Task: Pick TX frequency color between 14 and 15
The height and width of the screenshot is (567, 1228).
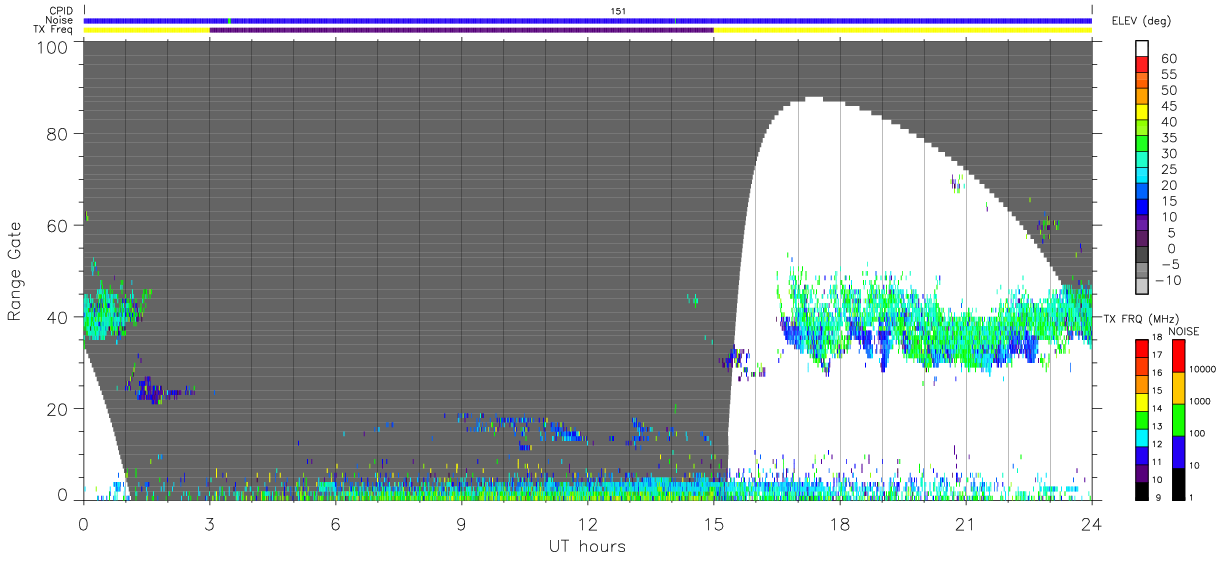Action: pyautogui.click(x=1142, y=400)
